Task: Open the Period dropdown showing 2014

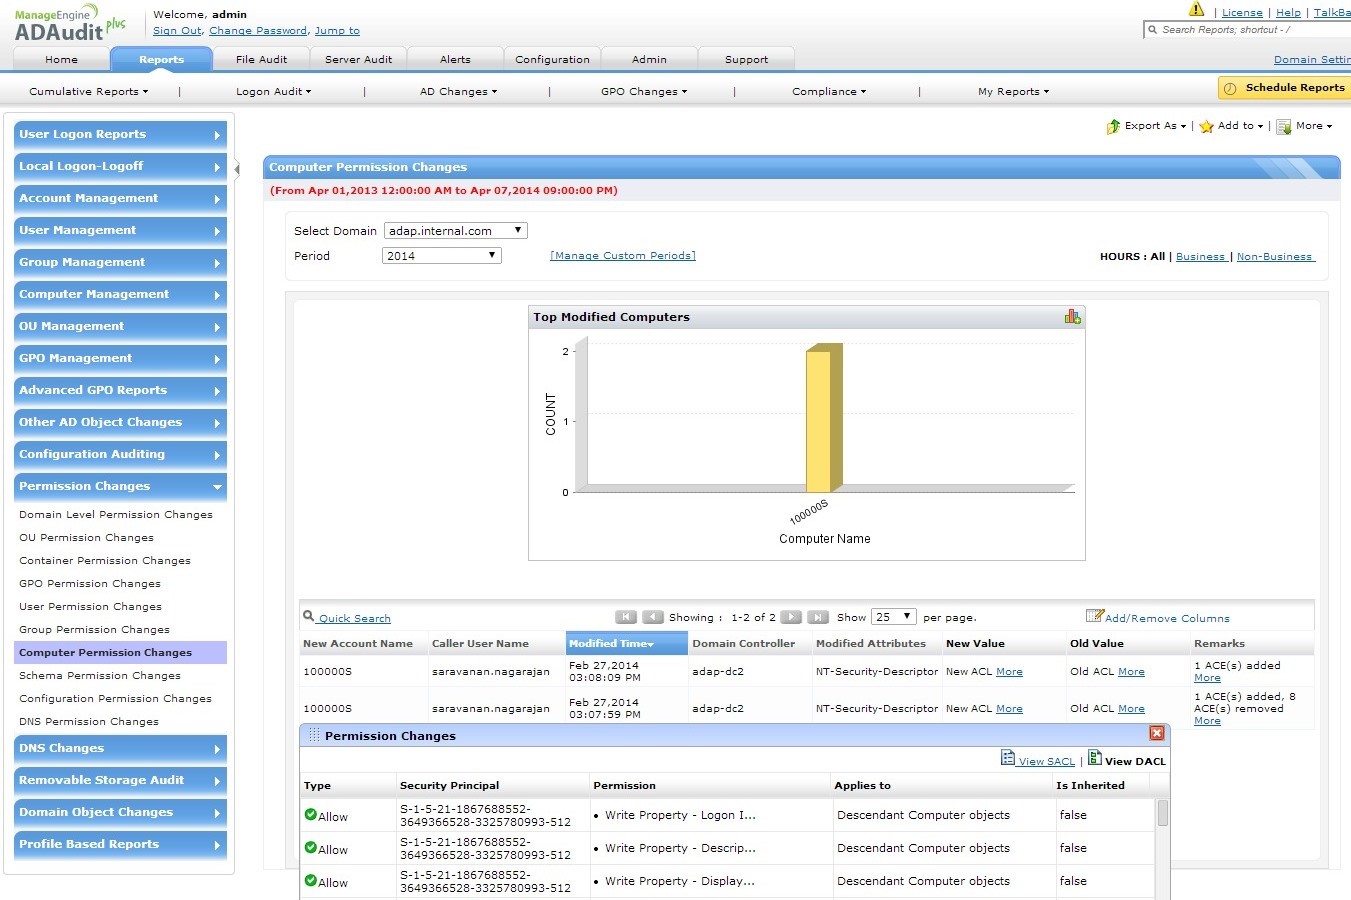Action: pyautogui.click(x=441, y=256)
